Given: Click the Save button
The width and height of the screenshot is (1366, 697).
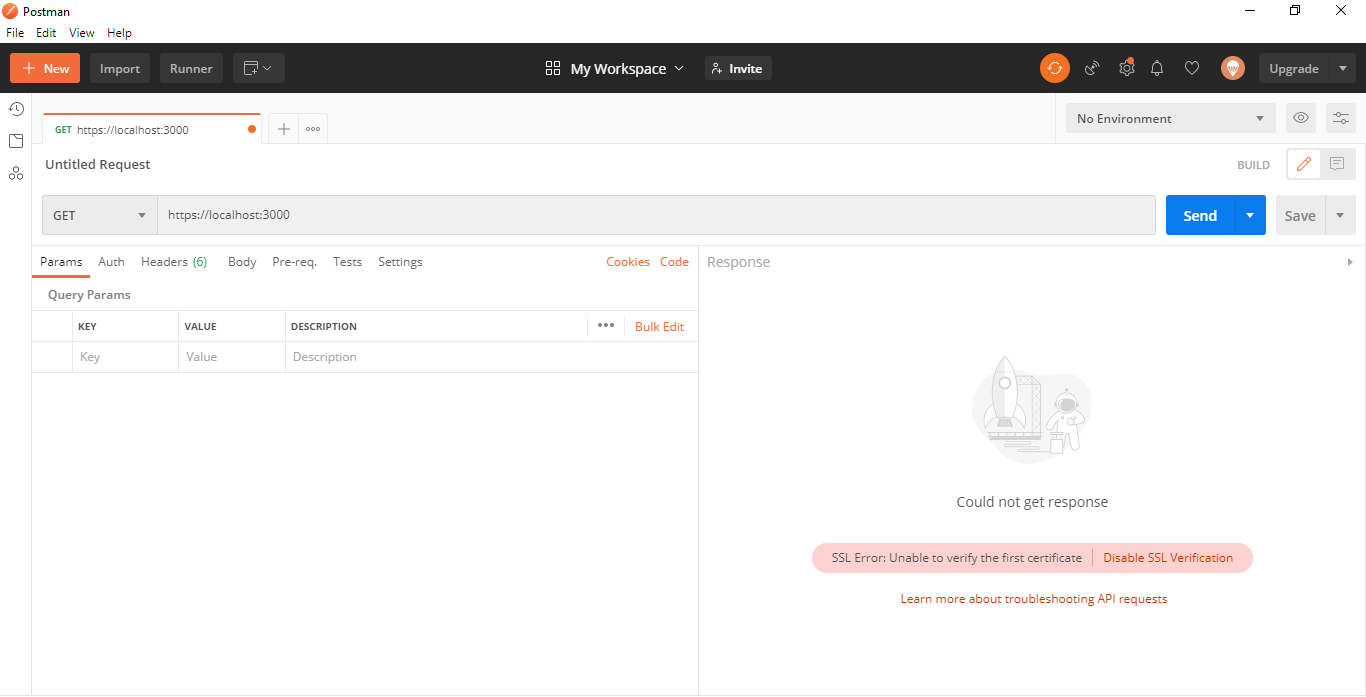Looking at the screenshot, I should coord(1300,215).
